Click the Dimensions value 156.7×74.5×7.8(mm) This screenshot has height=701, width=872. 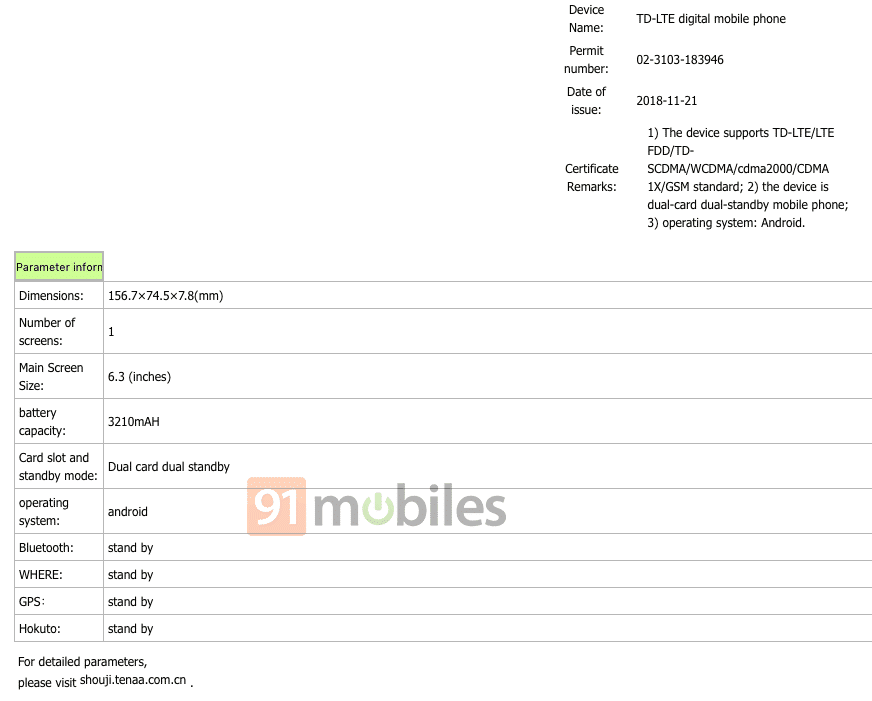[x=166, y=296]
